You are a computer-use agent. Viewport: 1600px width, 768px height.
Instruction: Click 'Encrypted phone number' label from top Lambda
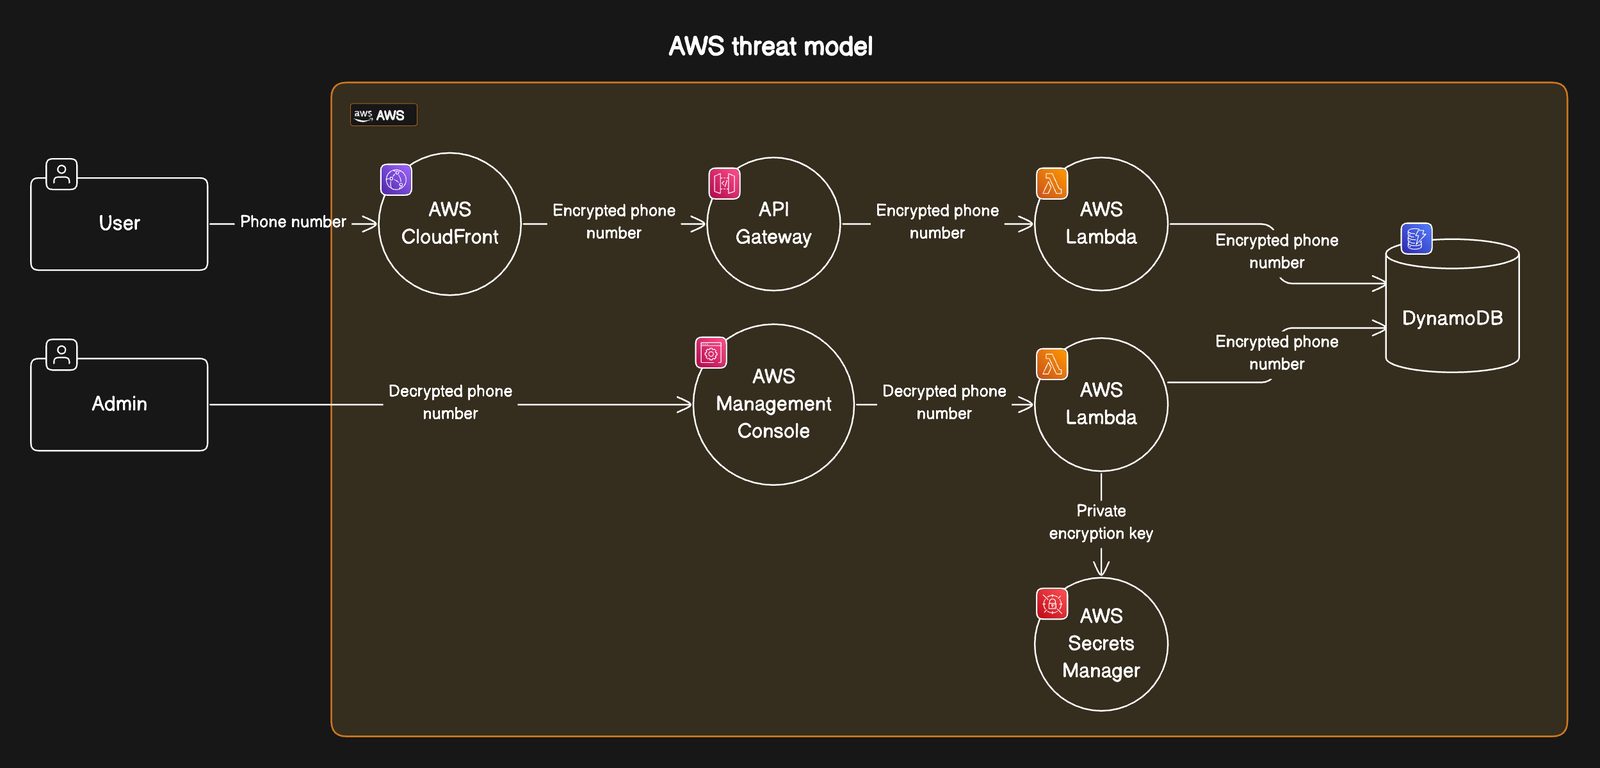[1277, 252]
